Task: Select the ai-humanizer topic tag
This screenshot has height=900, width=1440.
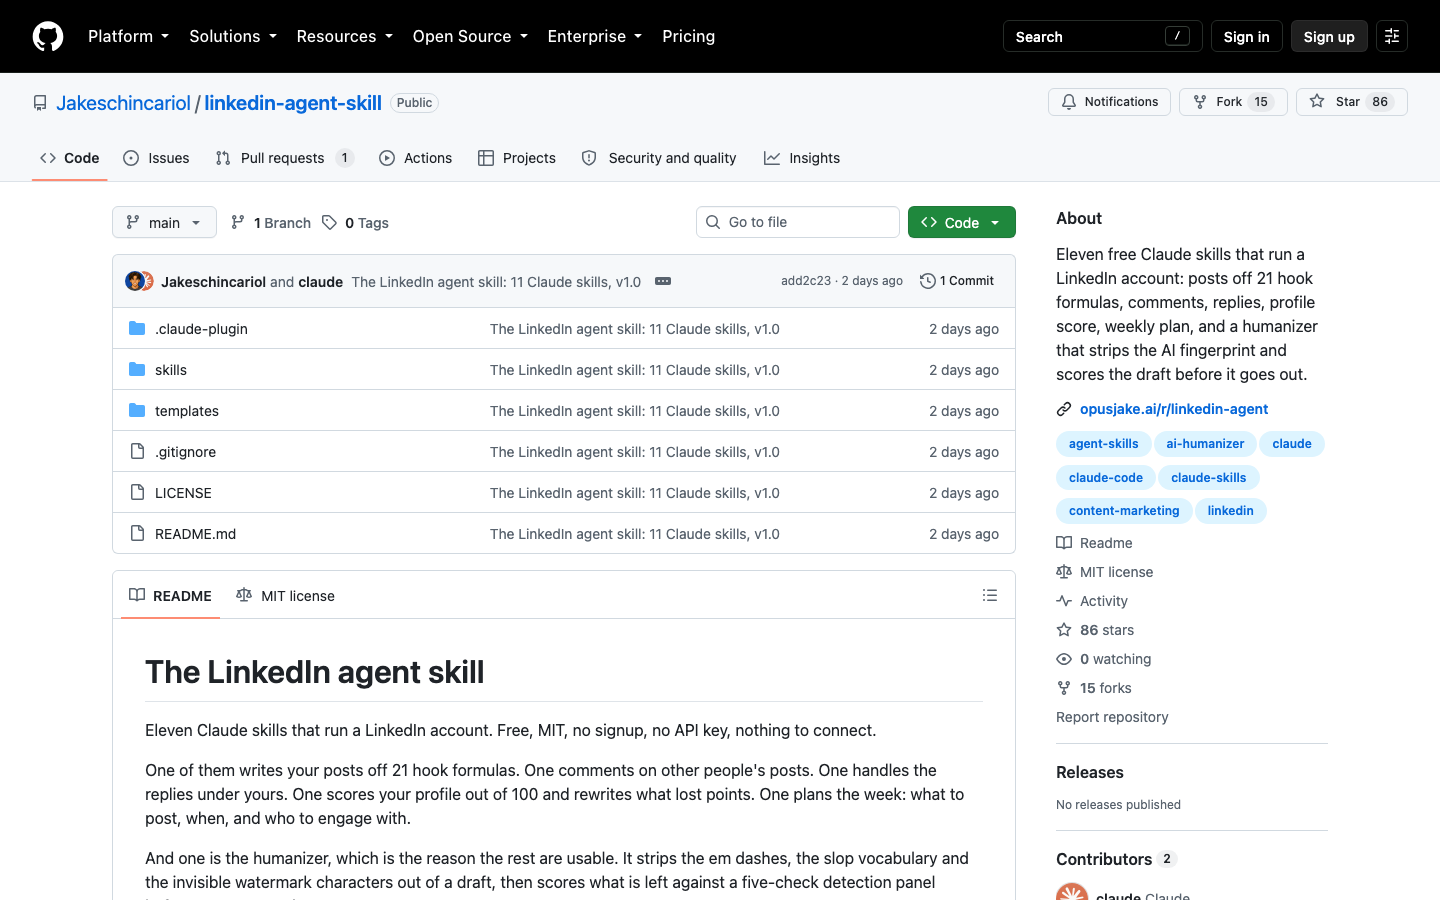Action: 1205,444
